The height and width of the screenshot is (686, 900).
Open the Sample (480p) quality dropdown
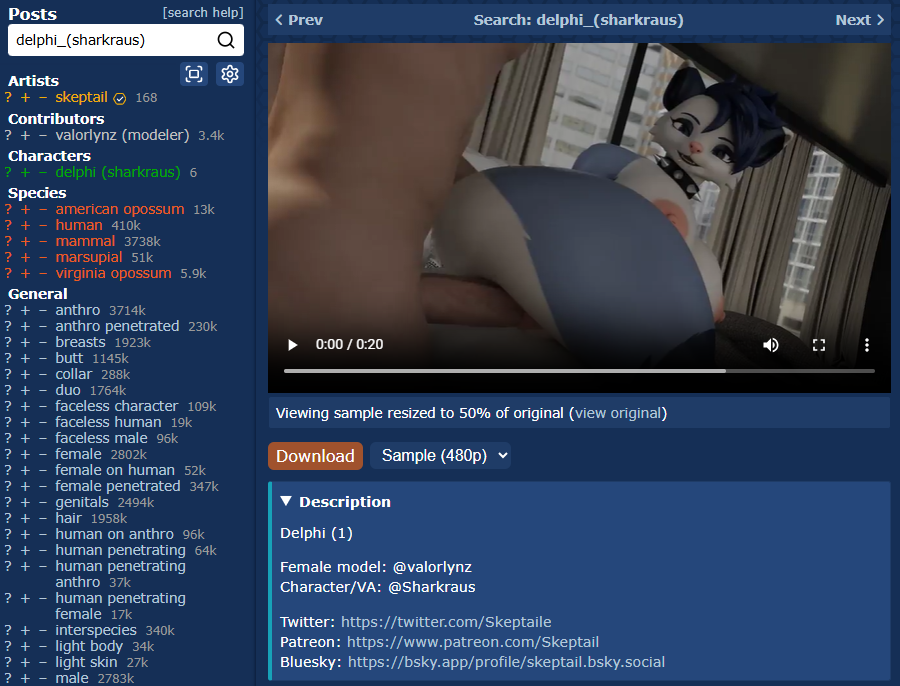[440, 456]
